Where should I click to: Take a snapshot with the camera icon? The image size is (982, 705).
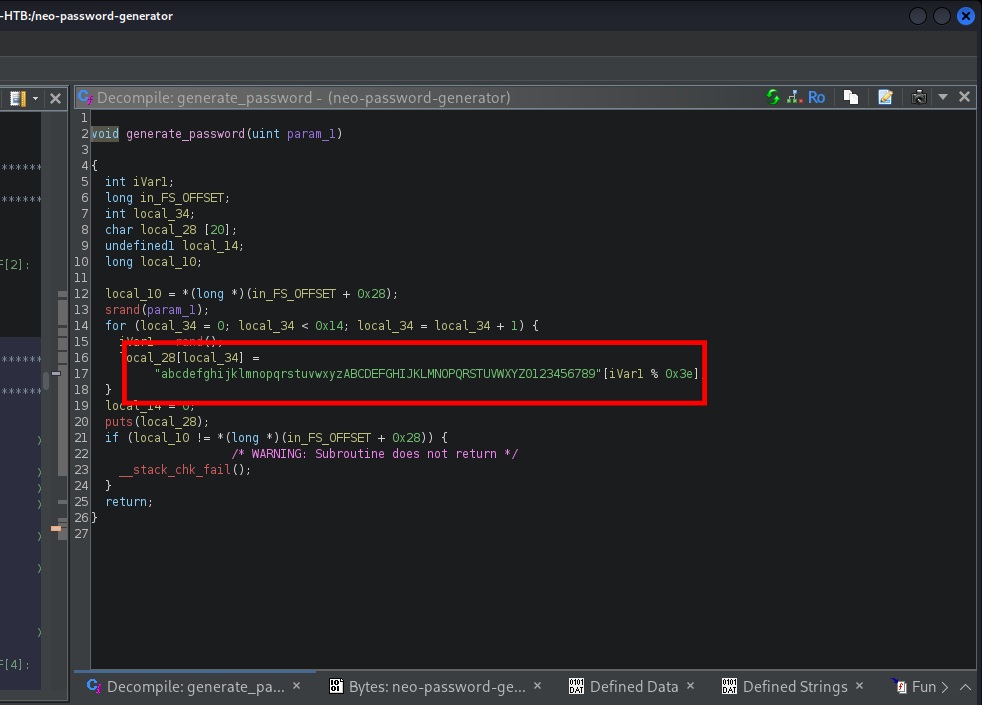click(918, 97)
